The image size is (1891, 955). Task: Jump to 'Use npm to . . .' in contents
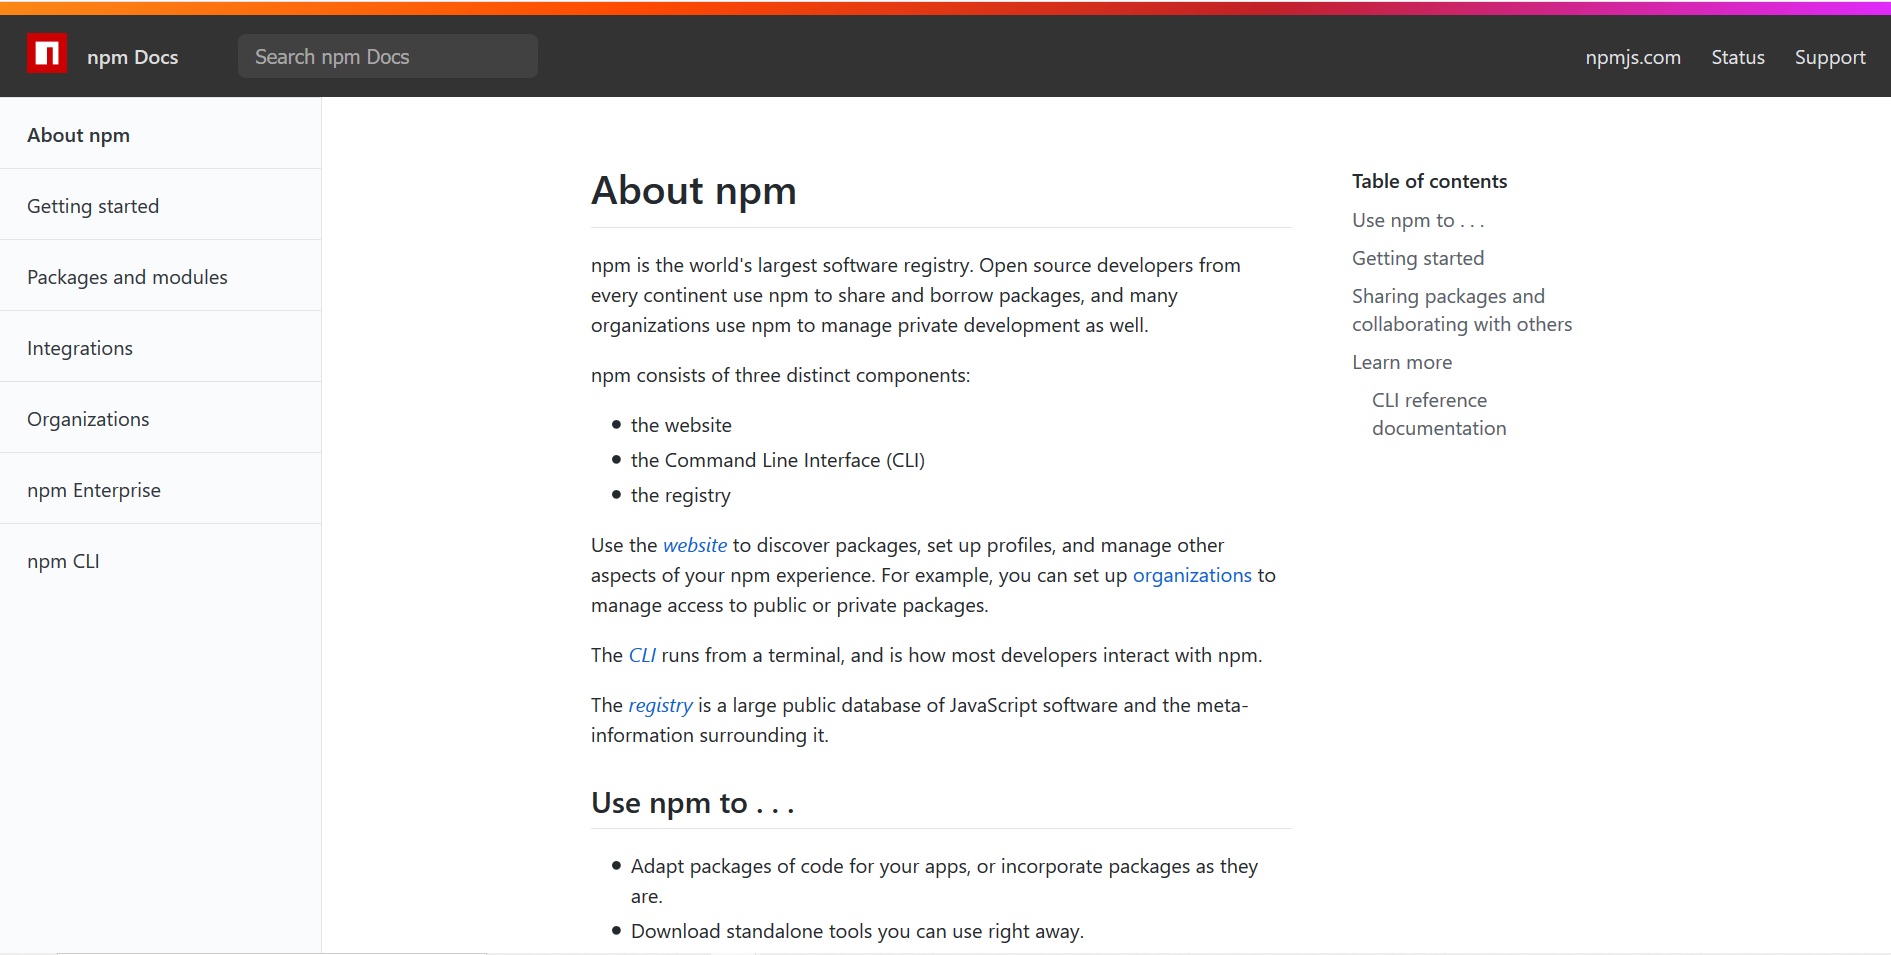pyautogui.click(x=1418, y=220)
